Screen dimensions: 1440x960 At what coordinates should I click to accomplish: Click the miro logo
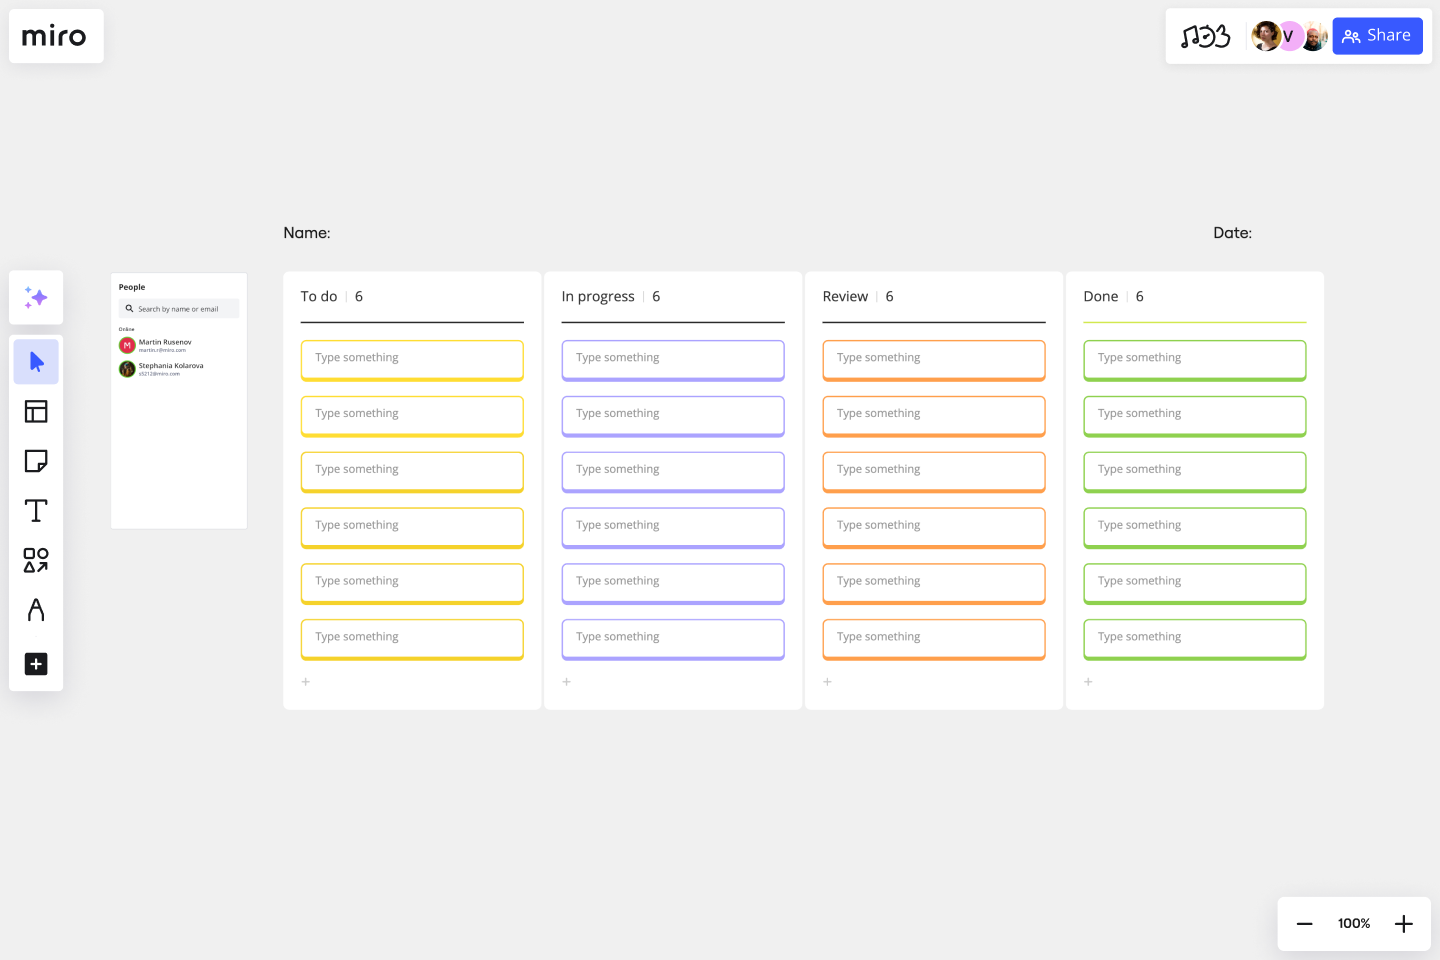click(55, 36)
